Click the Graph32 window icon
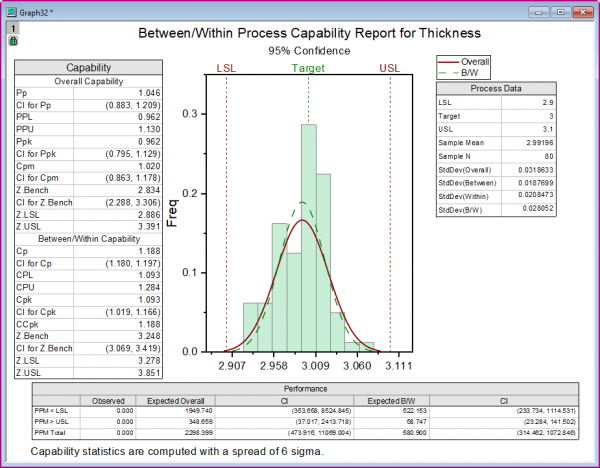600x468 pixels. (12, 13)
